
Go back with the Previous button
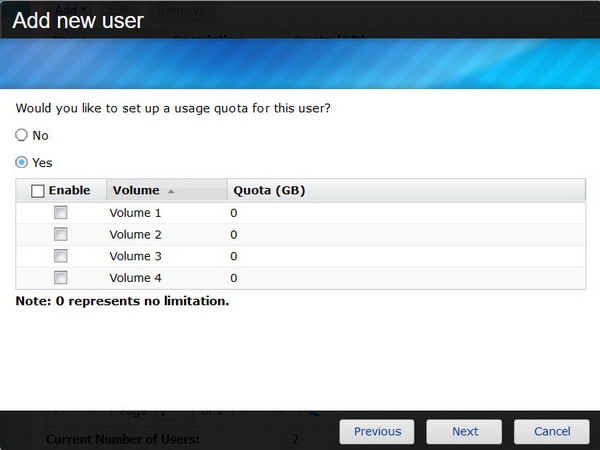point(377,432)
